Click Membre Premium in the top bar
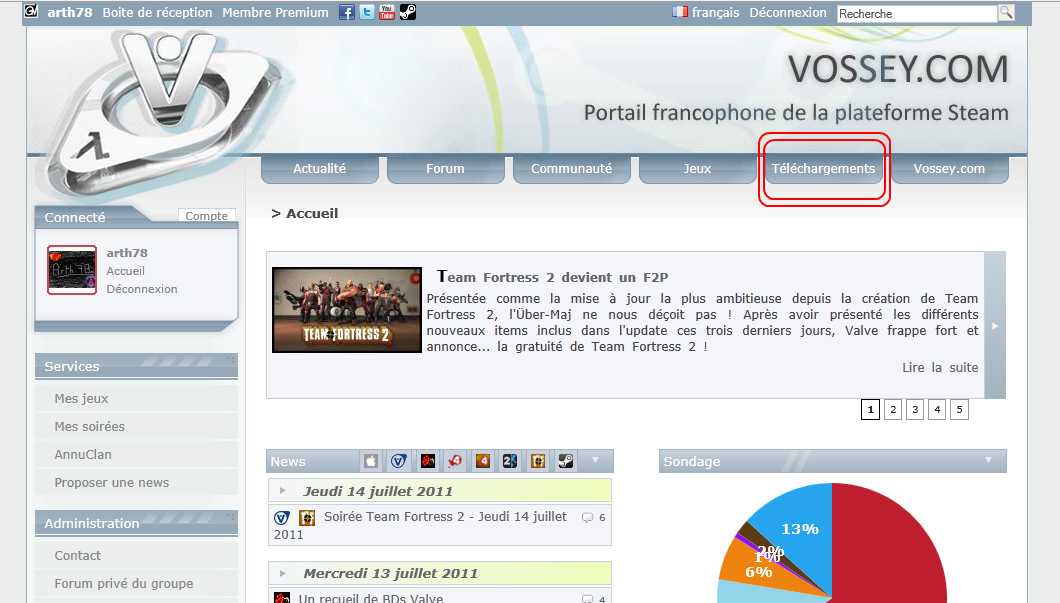The image size is (1060, 603). coord(275,12)
